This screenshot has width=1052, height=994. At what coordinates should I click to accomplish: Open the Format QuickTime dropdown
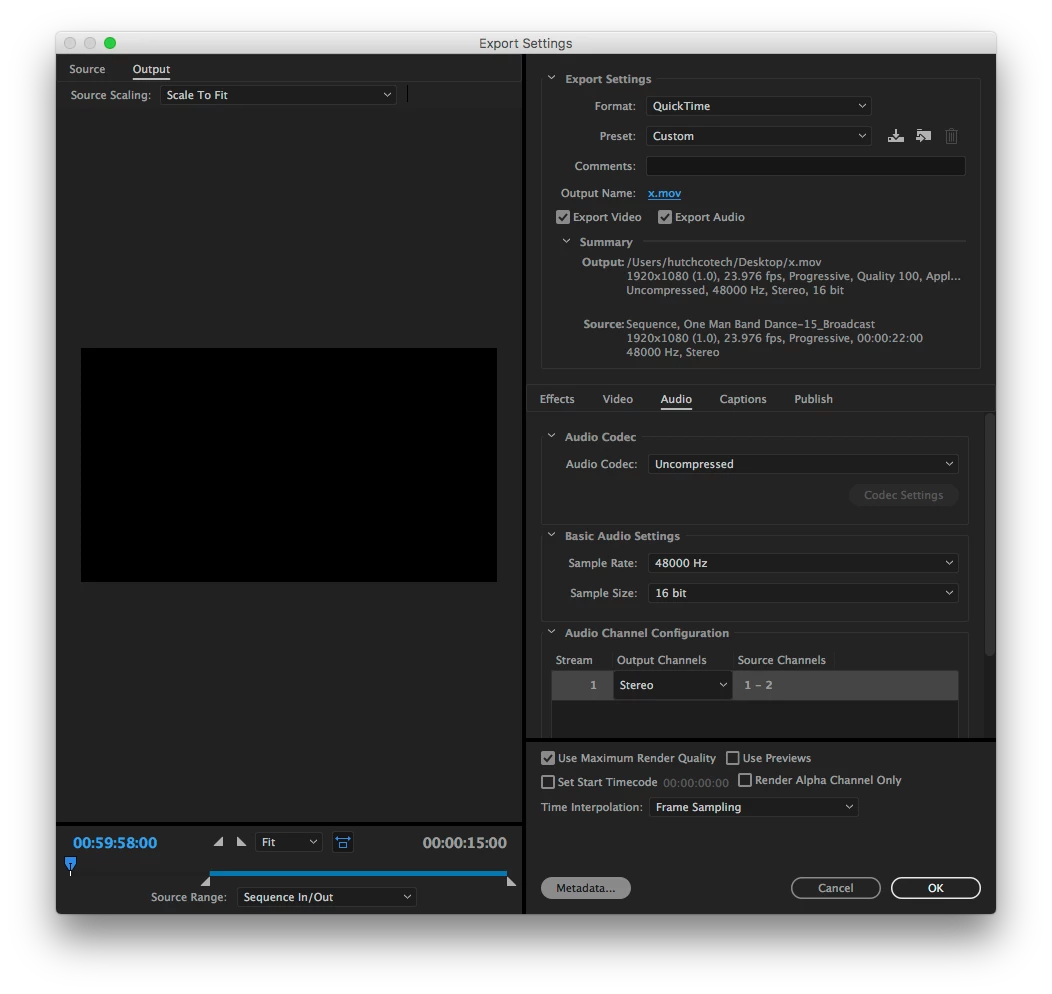(759, 106)
